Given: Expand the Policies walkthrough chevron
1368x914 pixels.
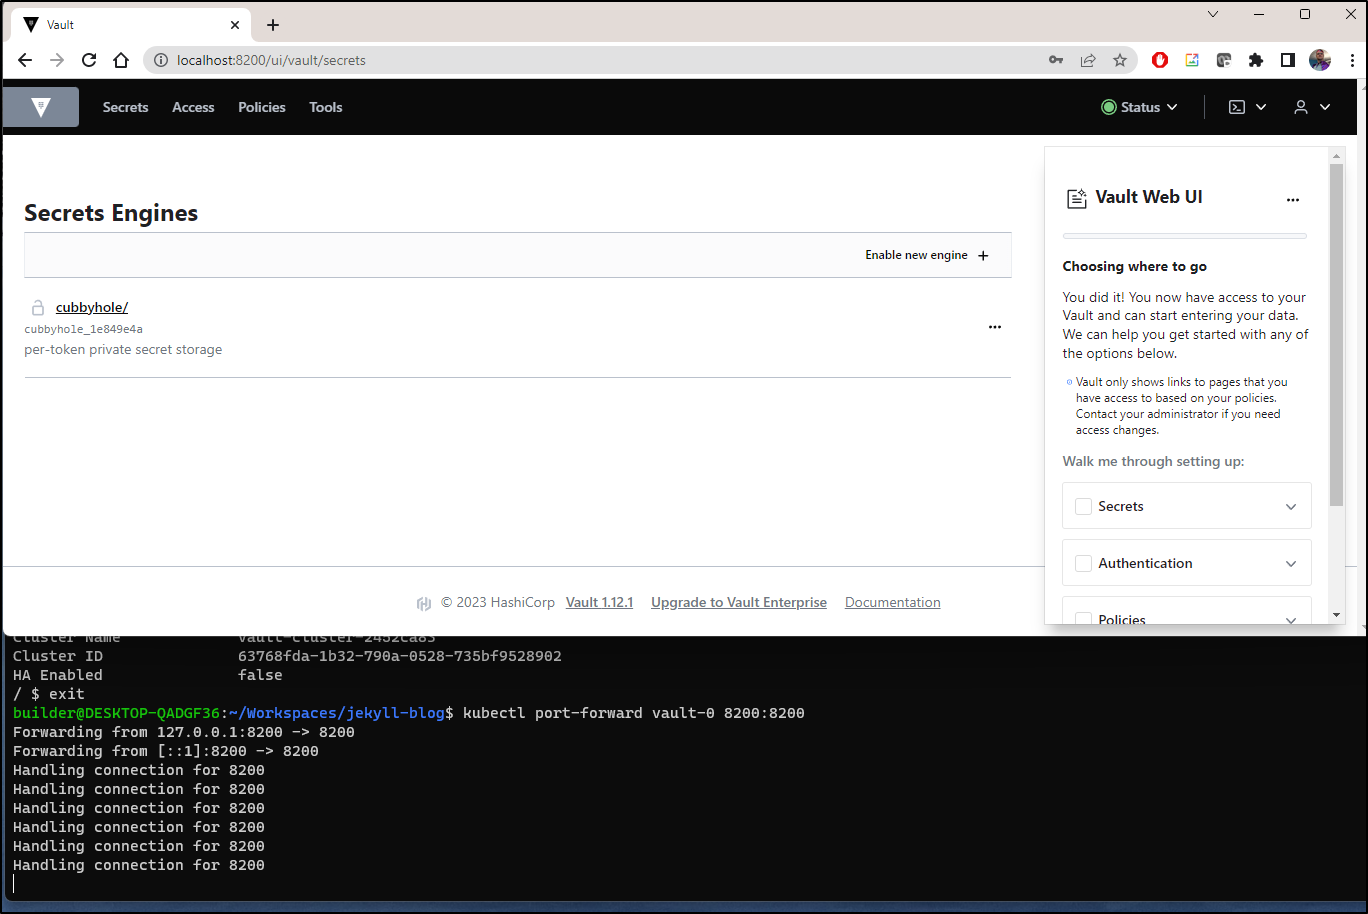Looking at the screenshot, I should point(1291,620).
